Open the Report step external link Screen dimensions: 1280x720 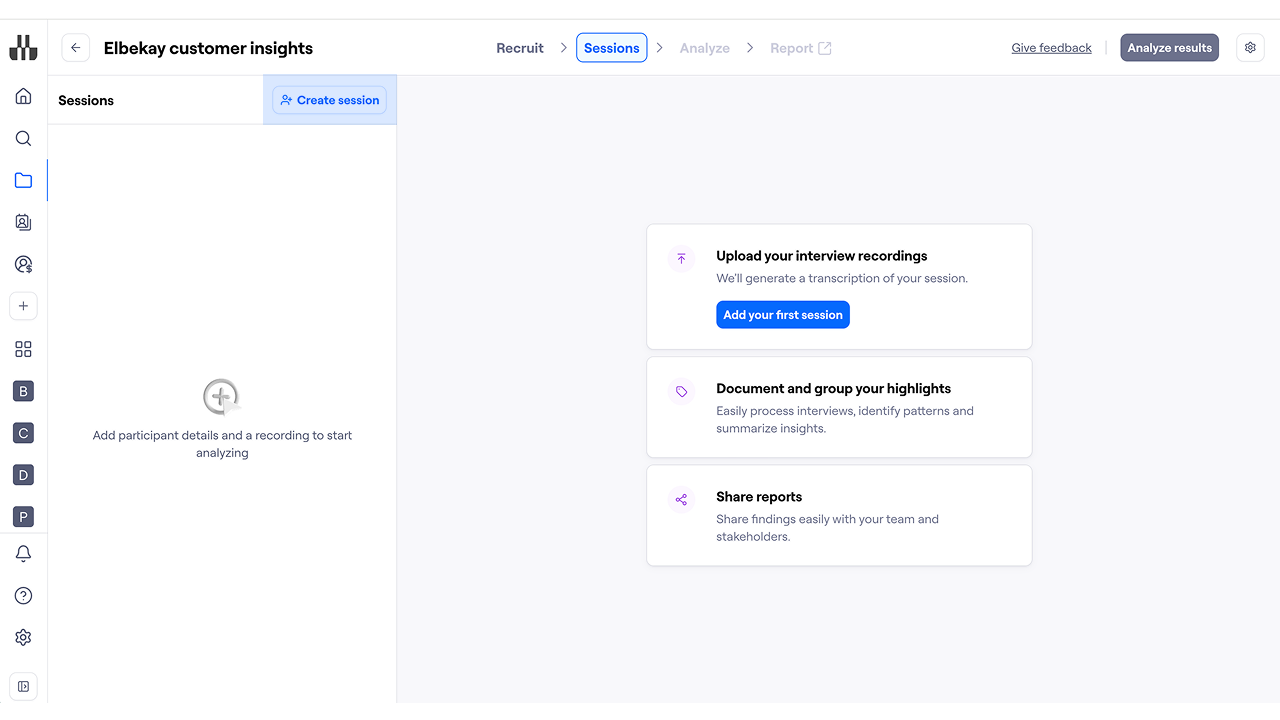(x=800, y=48)
